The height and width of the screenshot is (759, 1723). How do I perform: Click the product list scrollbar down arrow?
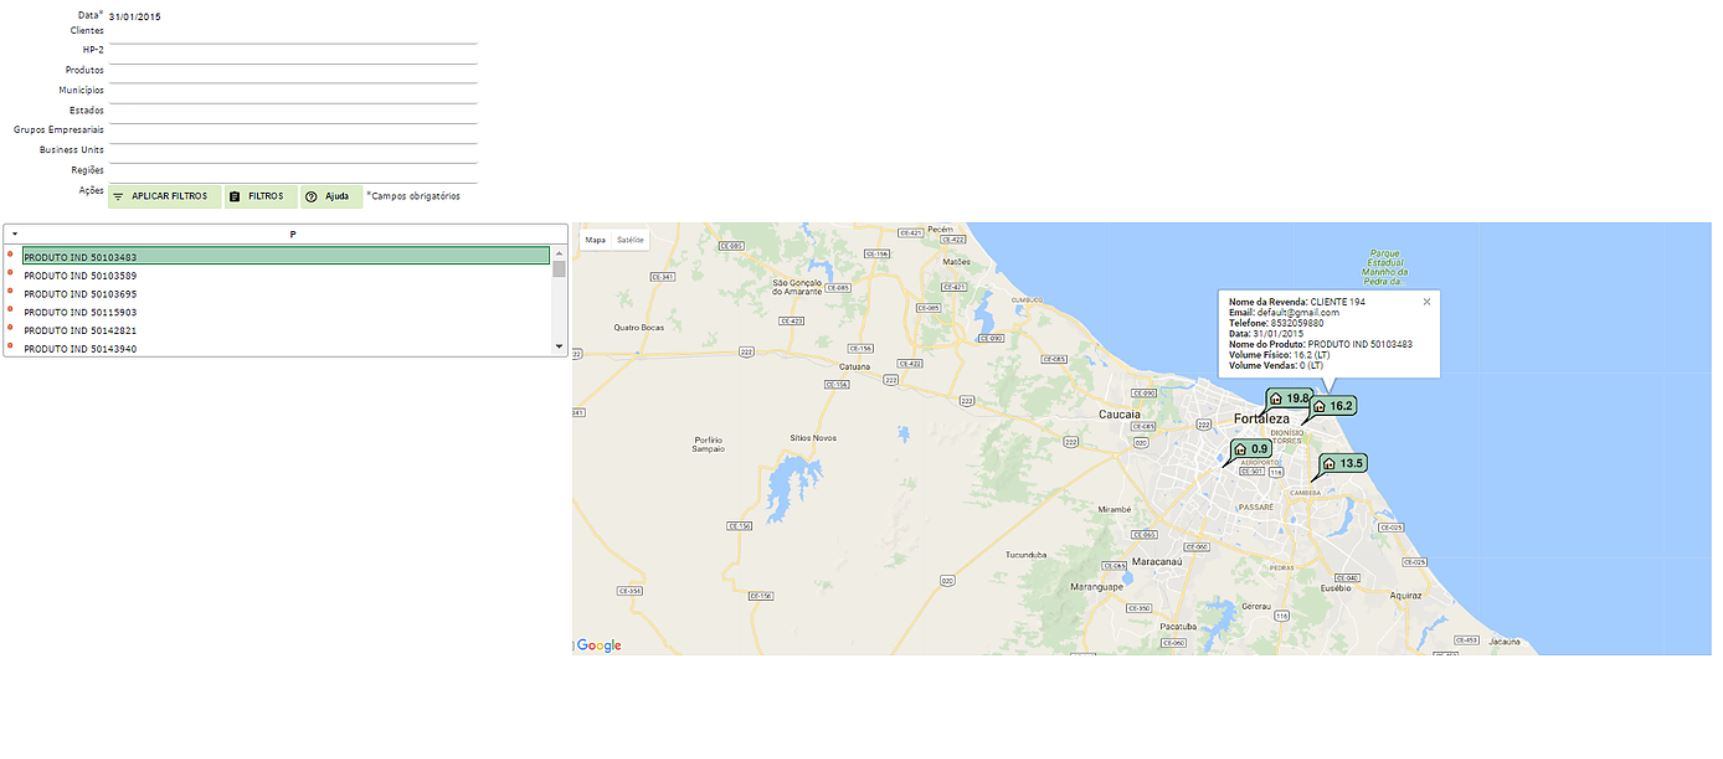pos(559,347)
